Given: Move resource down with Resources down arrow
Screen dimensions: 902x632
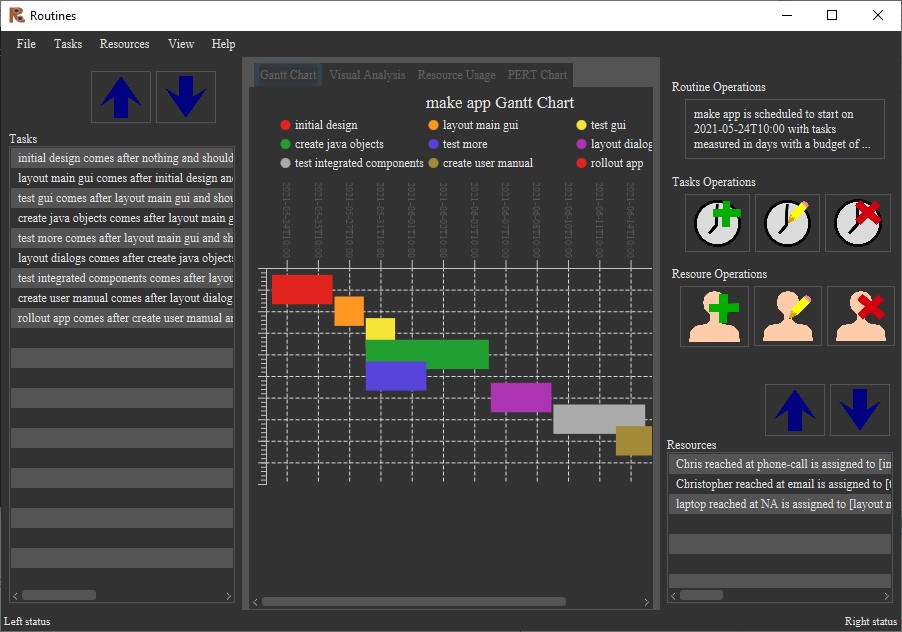Looking at the screenshot, I should tap(859, 410).
